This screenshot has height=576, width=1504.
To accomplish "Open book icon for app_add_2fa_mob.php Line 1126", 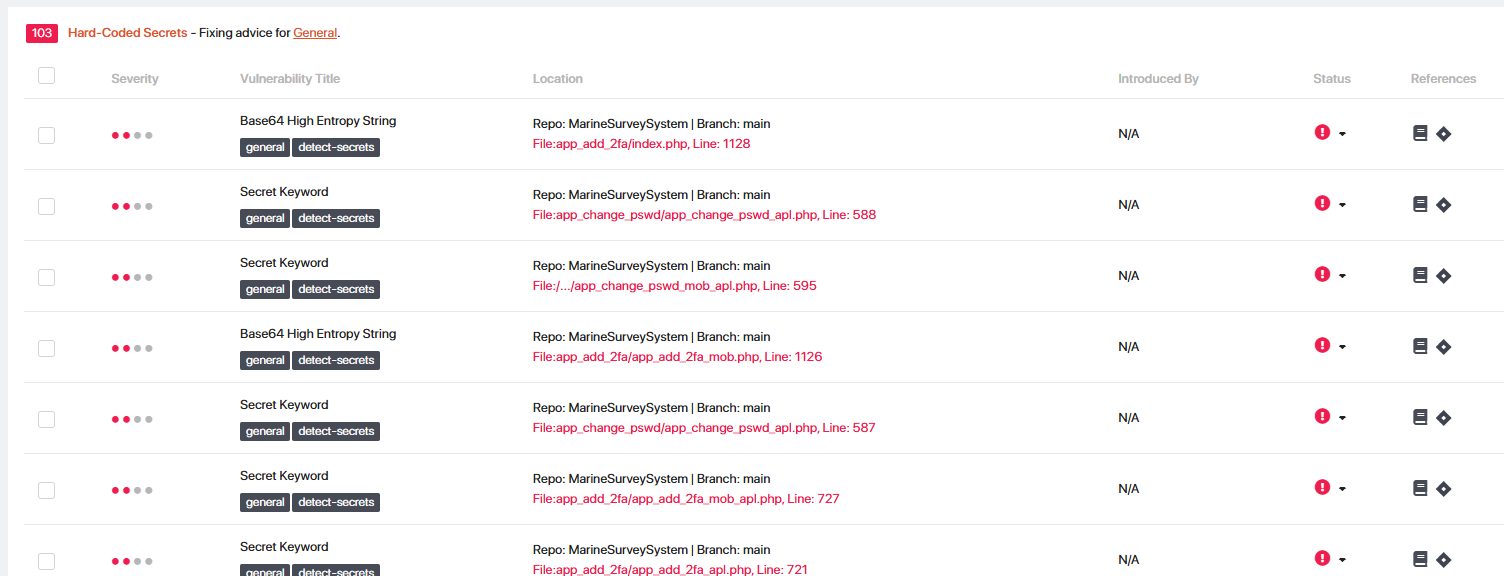I will (1420, 346).
